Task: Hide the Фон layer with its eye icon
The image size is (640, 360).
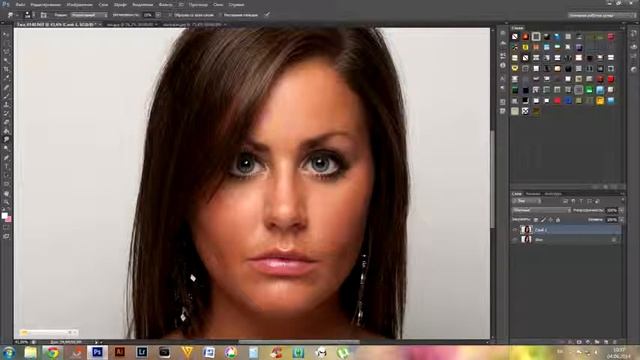Action: click(515, 240)
